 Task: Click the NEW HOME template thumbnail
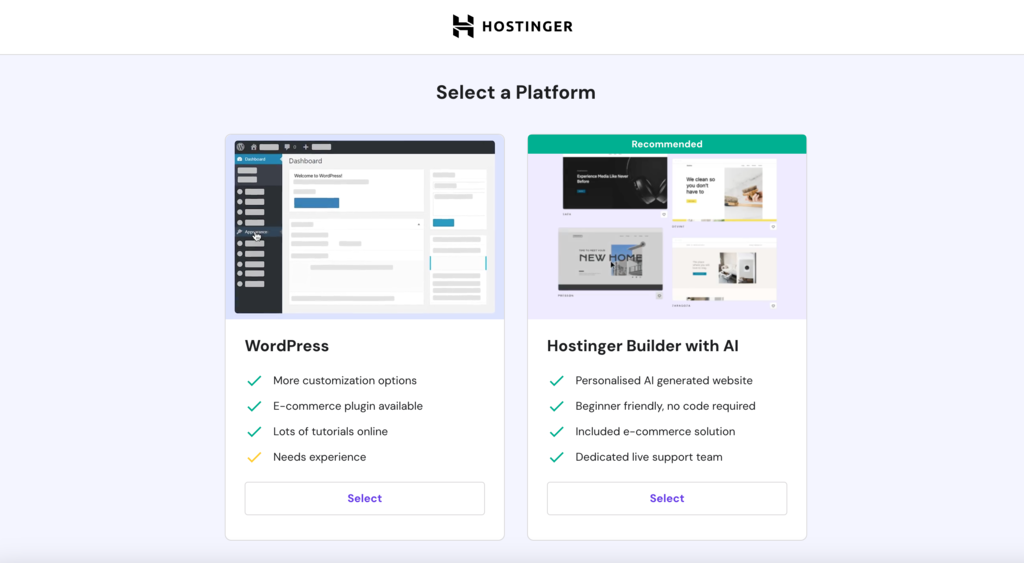(610, 259)
